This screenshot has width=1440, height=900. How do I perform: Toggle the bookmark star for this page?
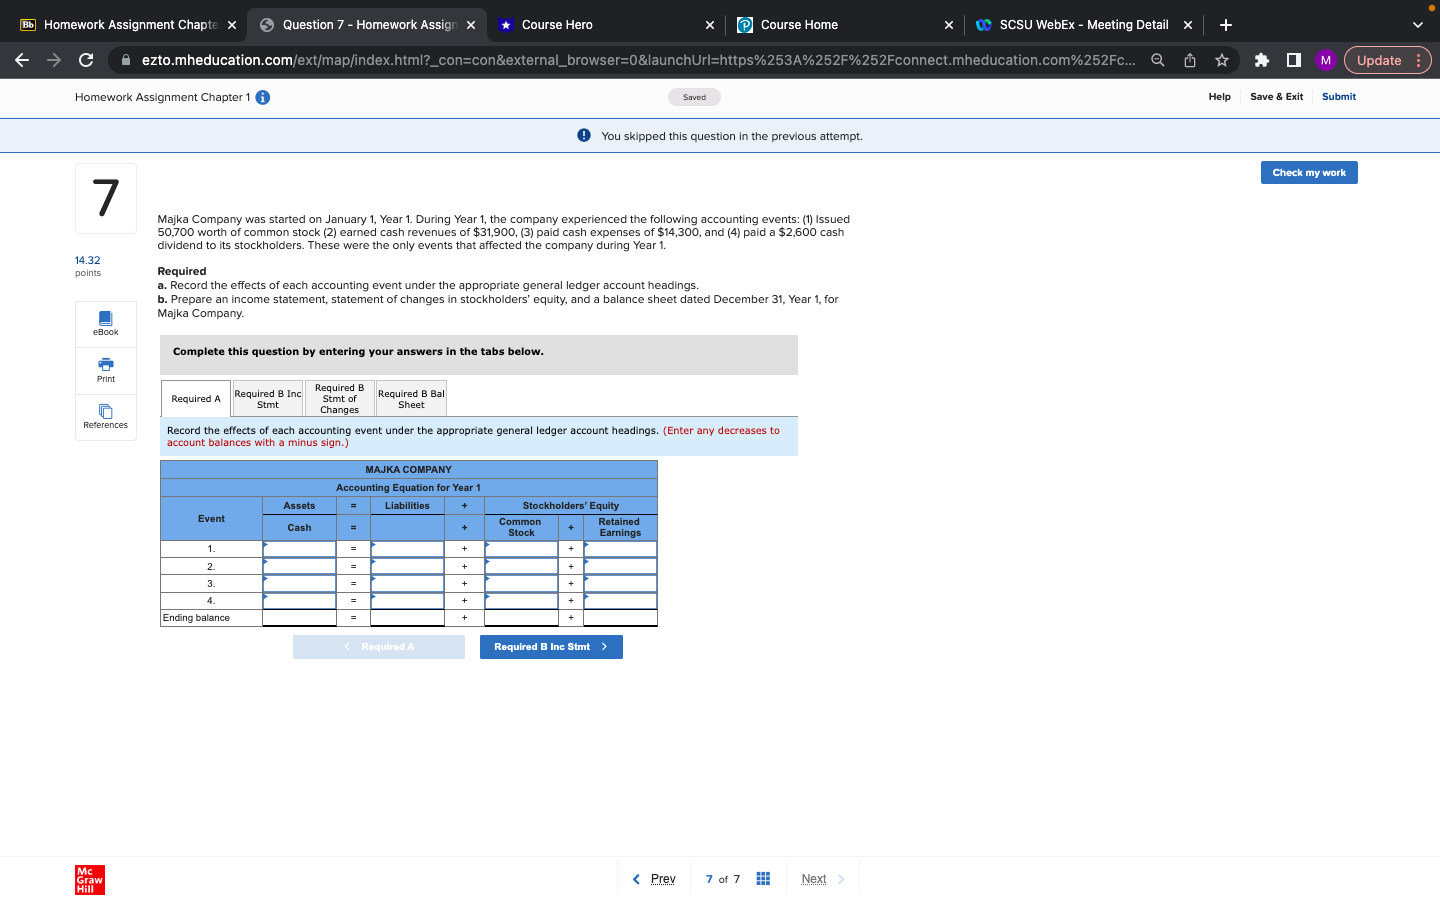point(1221,60)
